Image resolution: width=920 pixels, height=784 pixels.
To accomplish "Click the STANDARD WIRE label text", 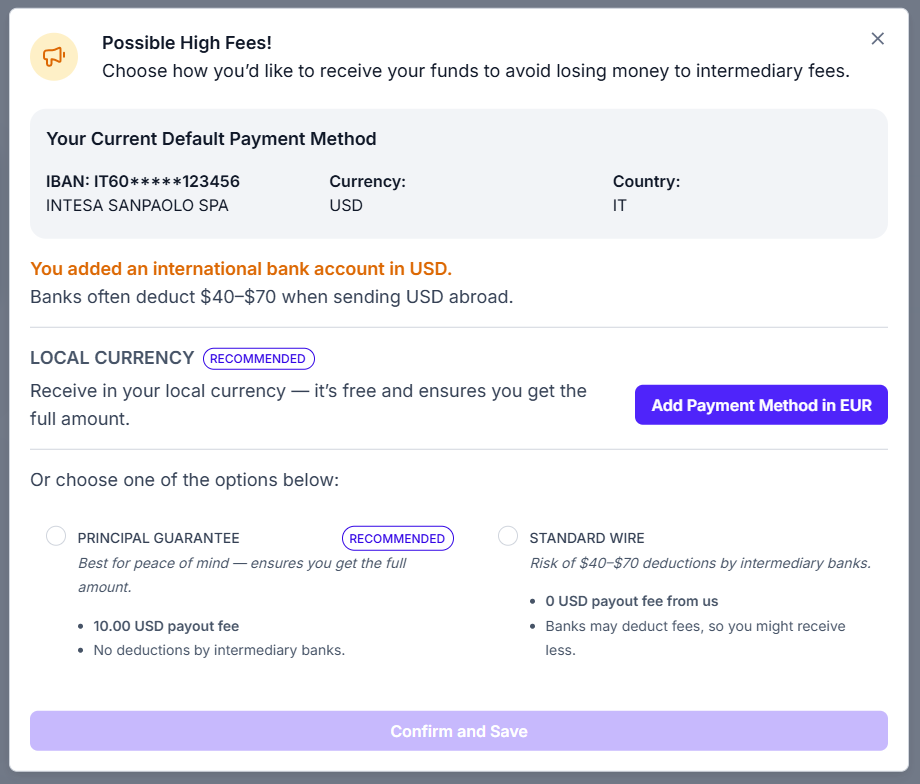I will coord(587,538).
